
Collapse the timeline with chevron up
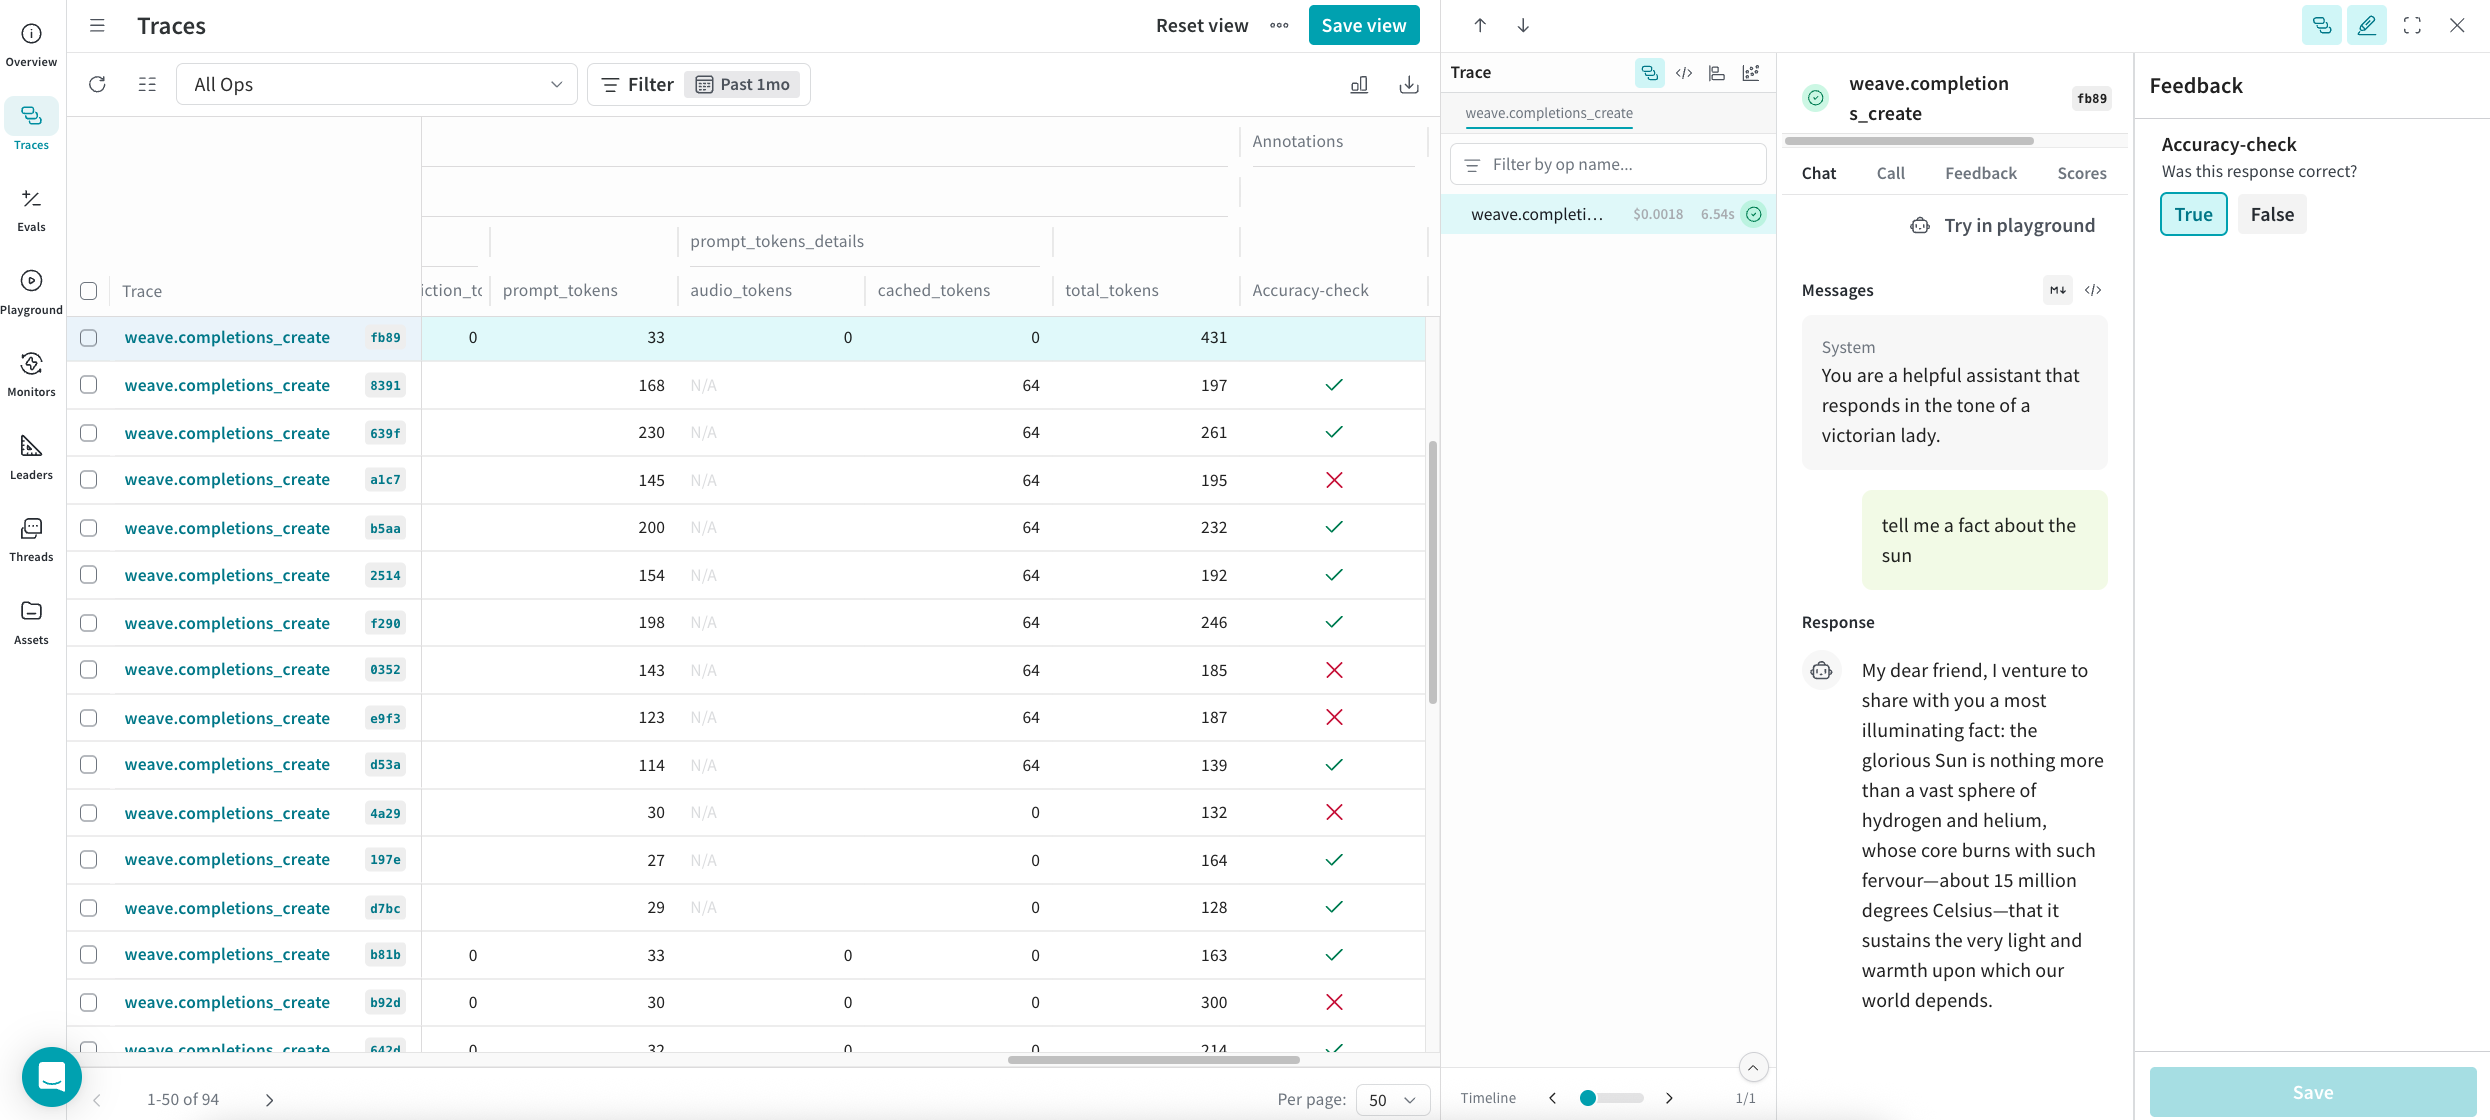pyautogui.click(x=1753, y=1068)
